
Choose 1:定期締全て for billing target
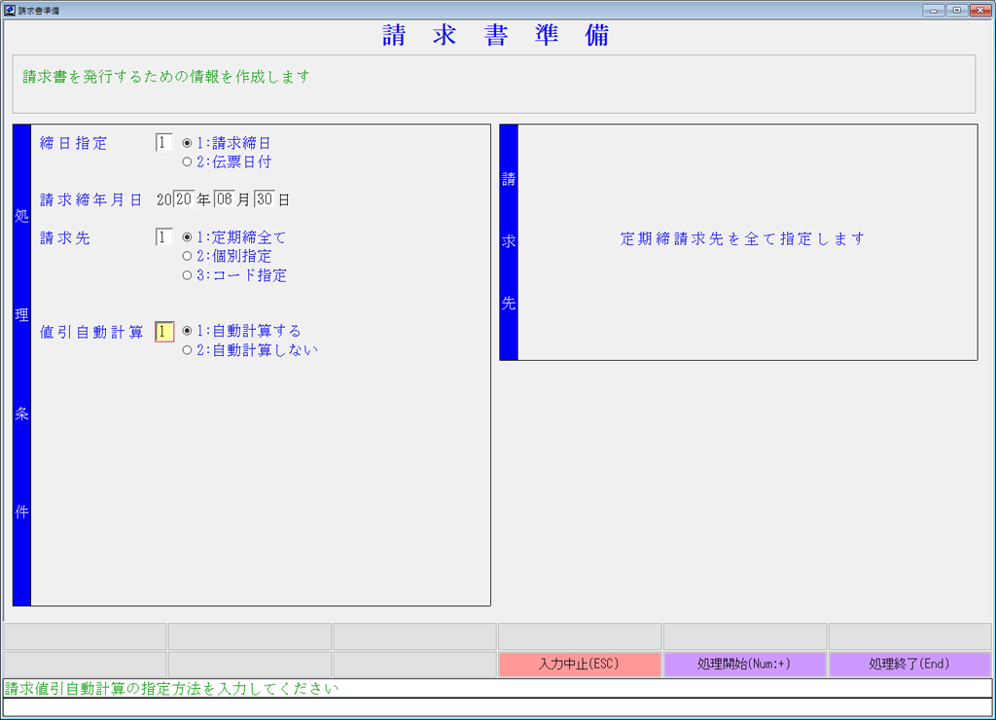click(x=187, y=238)
